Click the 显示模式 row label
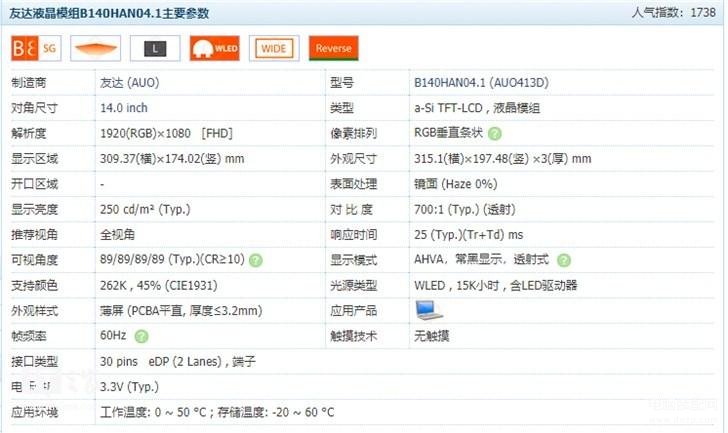This screenshot has width=728, height=433. pos(353,260)
